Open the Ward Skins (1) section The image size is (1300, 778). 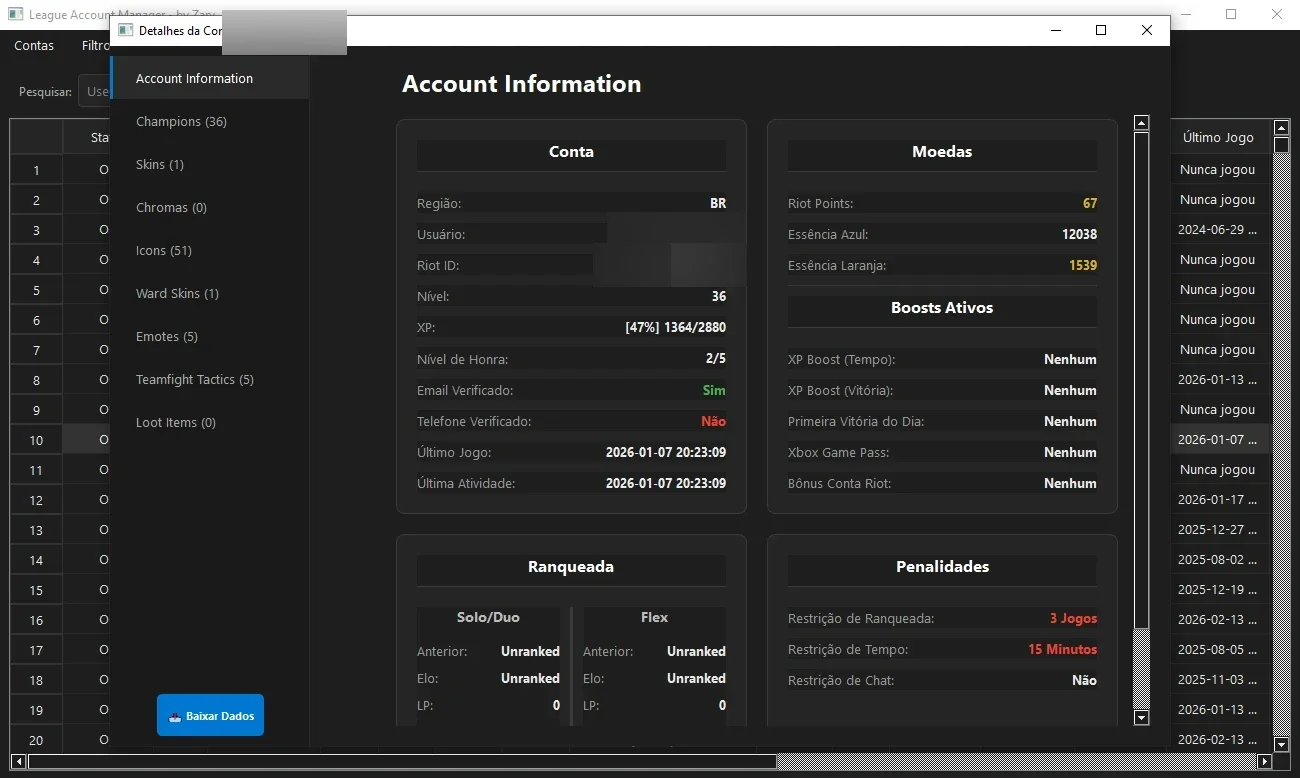point(210,293)
